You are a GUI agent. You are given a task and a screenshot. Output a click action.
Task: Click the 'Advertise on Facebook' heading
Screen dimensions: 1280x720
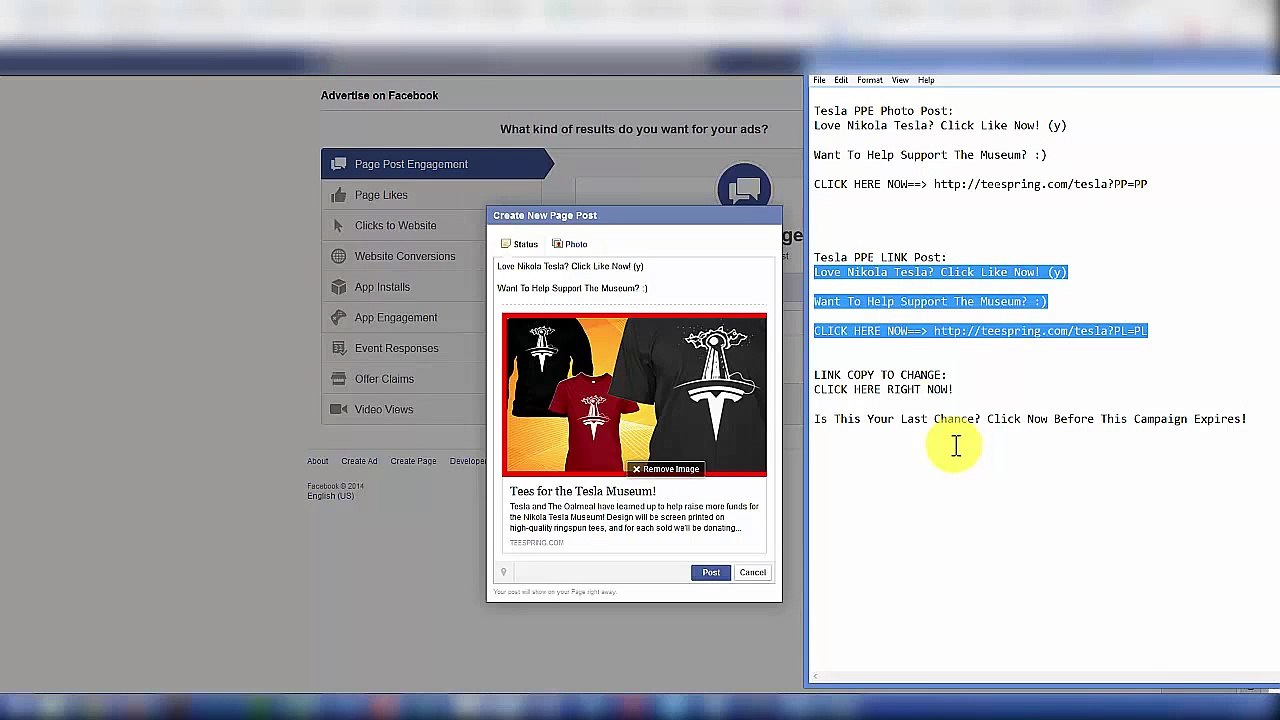pyautogui.click(x=379, y=95)
